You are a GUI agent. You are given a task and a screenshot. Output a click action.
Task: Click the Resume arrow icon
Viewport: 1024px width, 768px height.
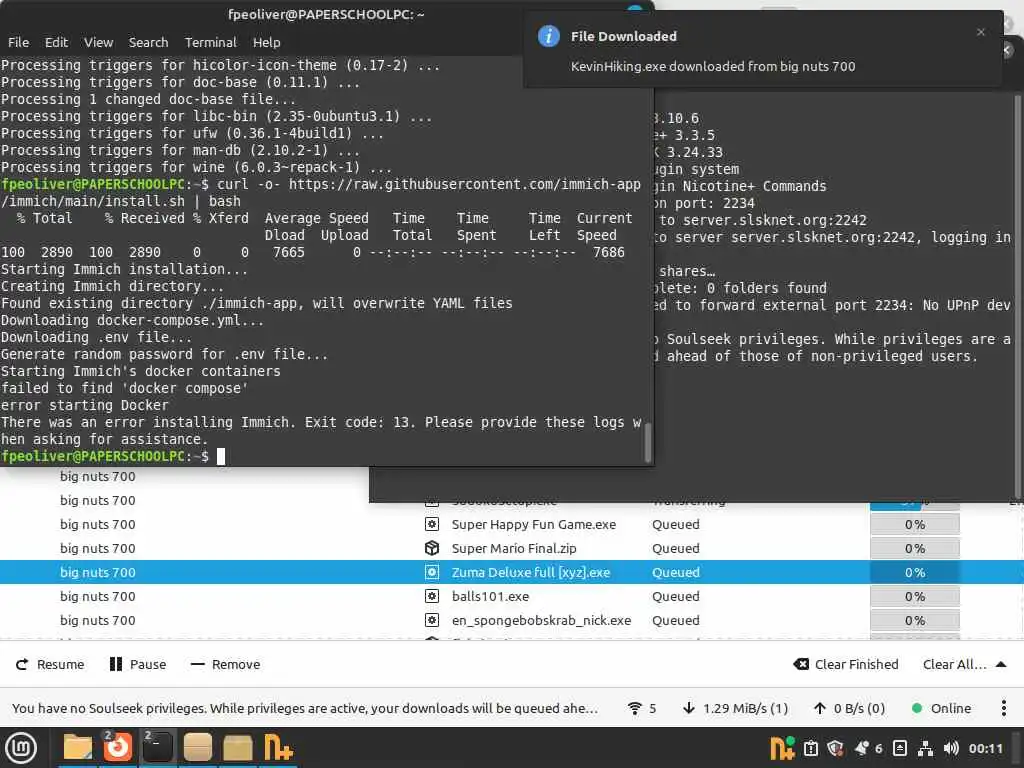22,664
